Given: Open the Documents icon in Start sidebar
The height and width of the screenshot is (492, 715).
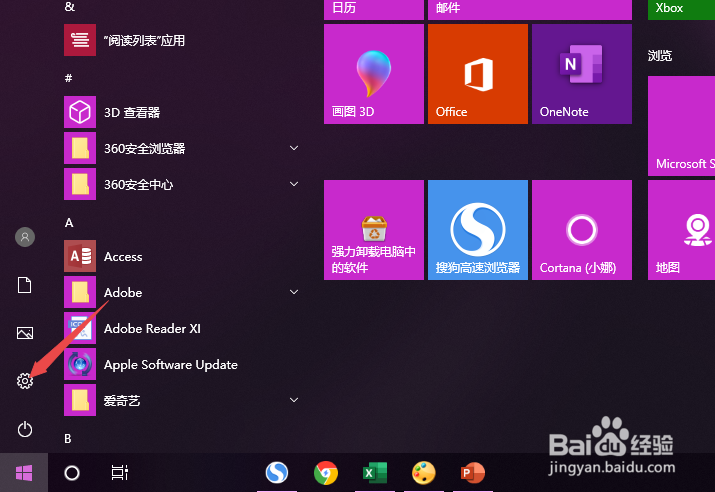Looking at the screenshot, I should pyautogui.click(x=25, y=285).
